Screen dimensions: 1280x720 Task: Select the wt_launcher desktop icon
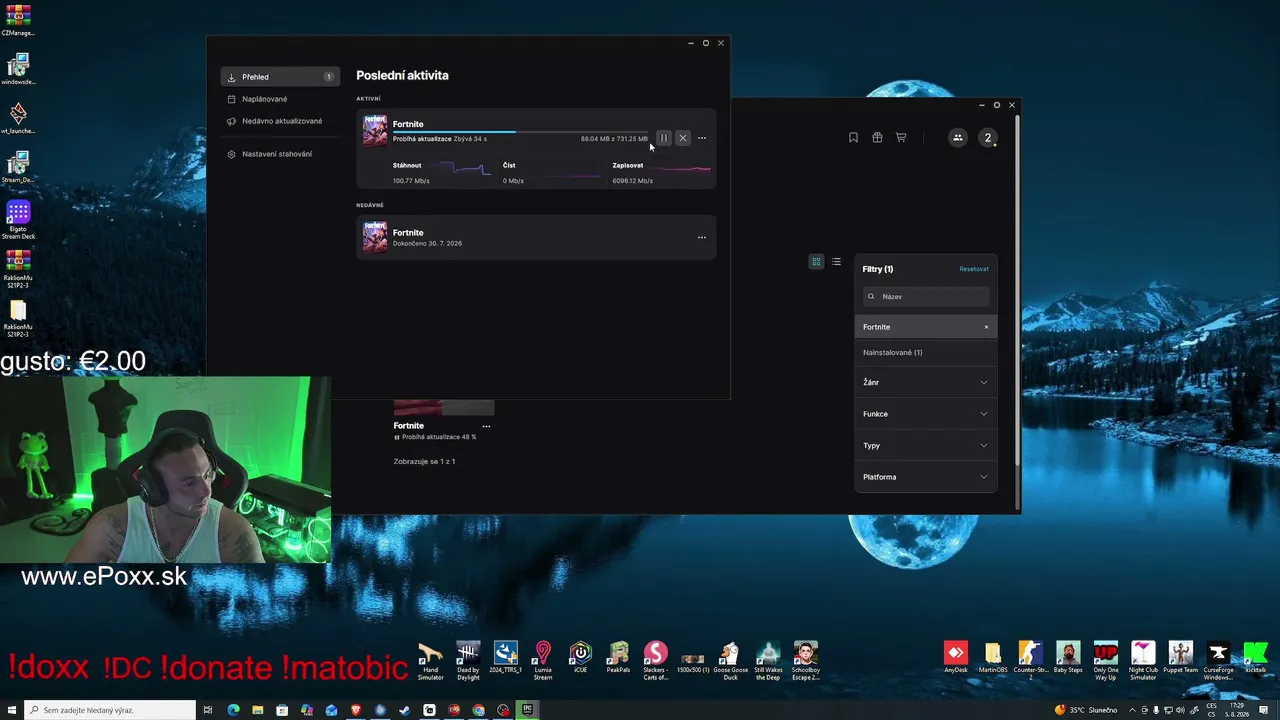18,118
